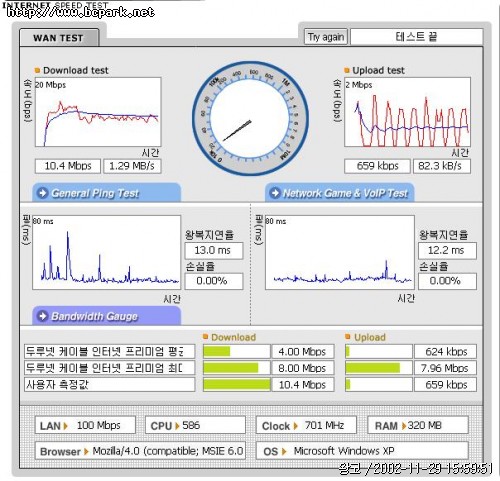Click the CPU 586 info box
This screenshot has width=500, height=481.
[195, 425]
